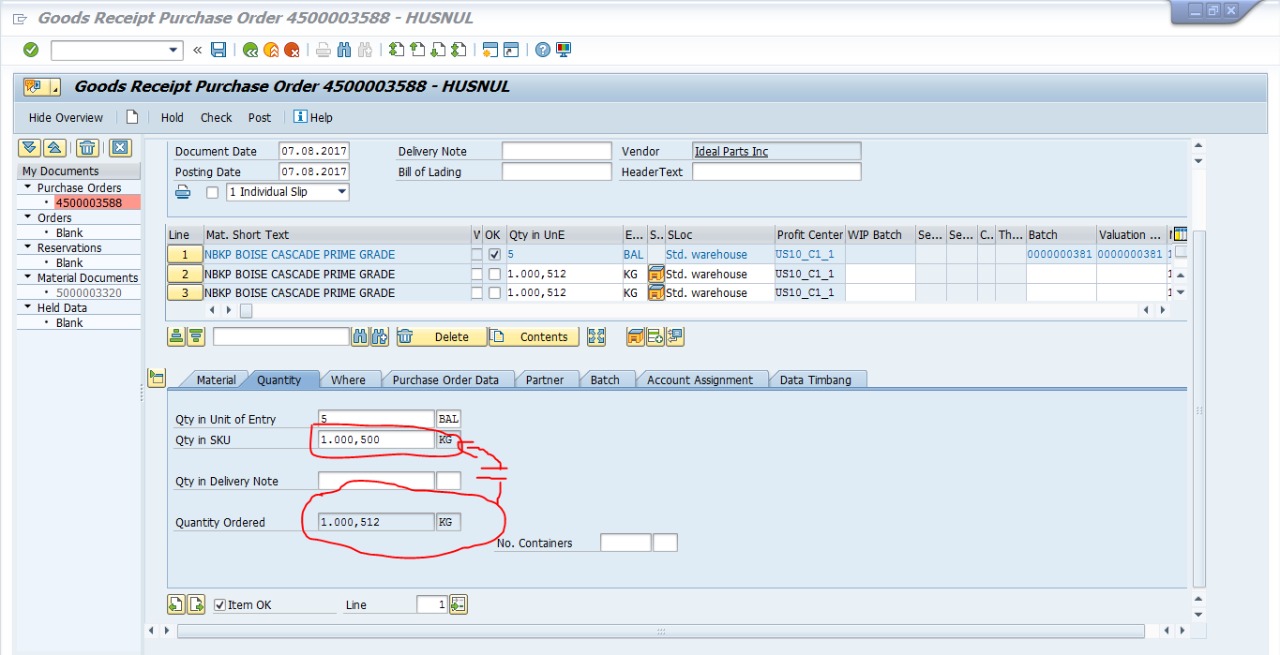
Task: Click the green Enter checkmark icon
Action: tap(31, 50)
